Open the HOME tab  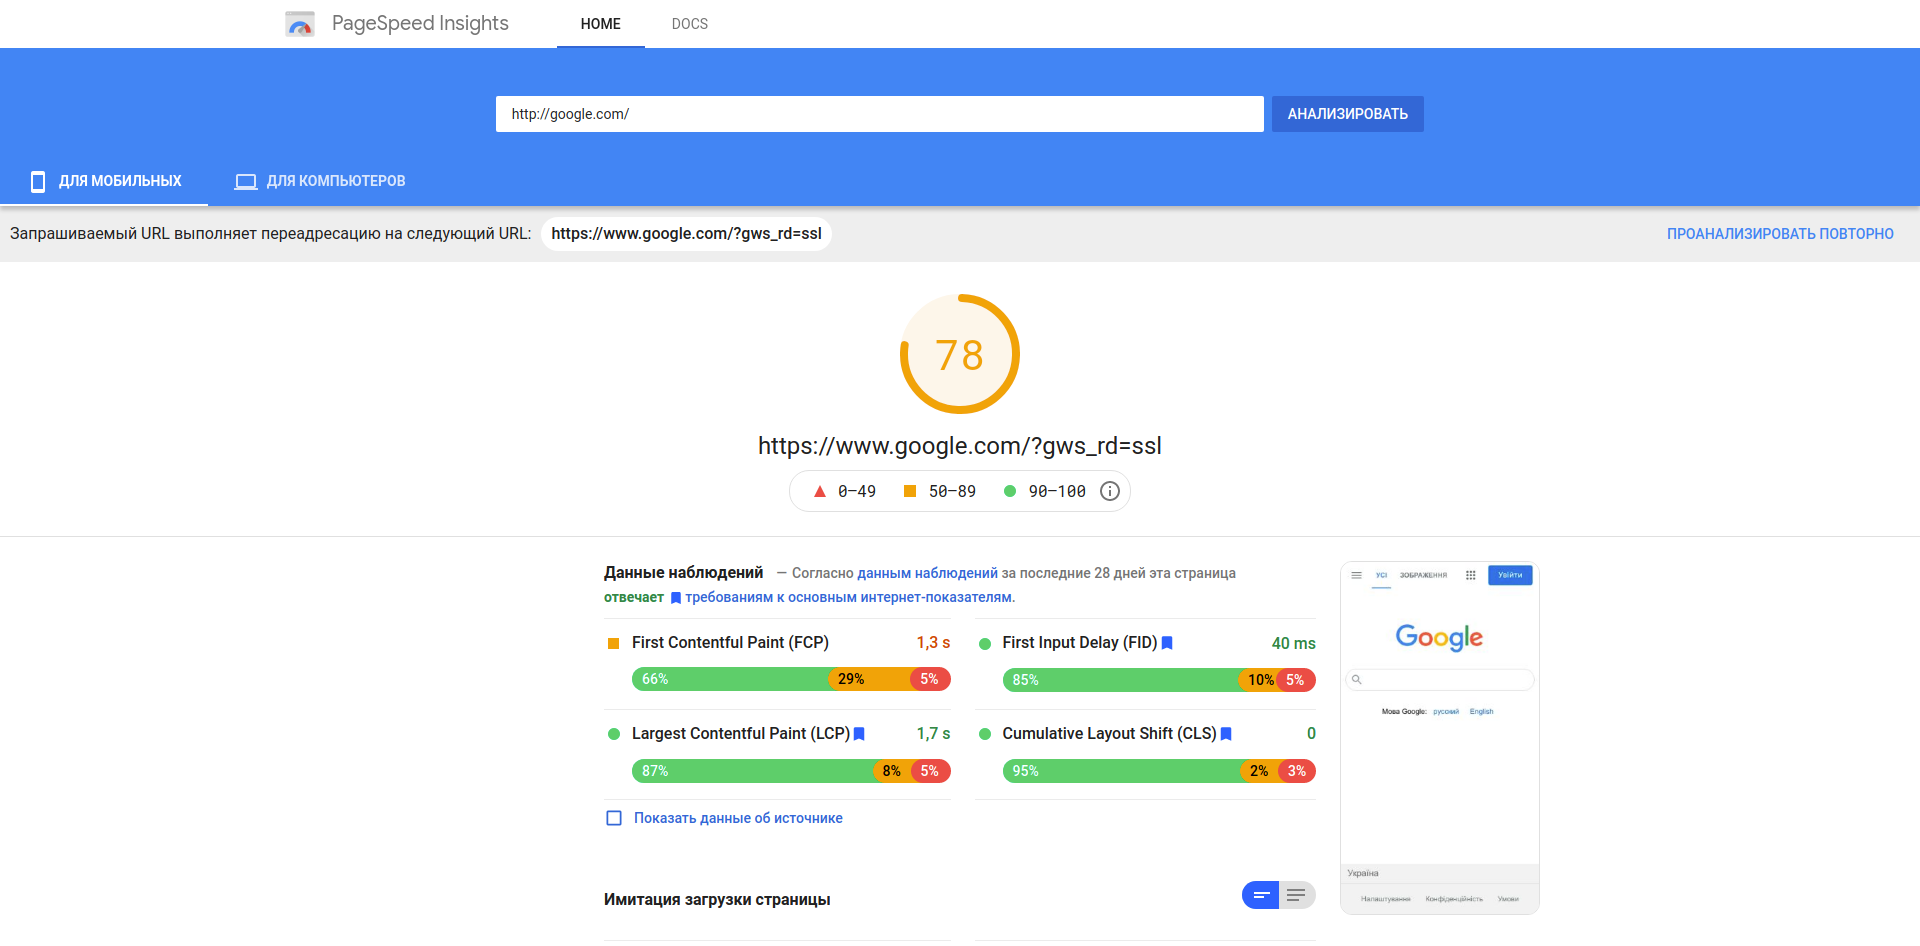(601, 24)
